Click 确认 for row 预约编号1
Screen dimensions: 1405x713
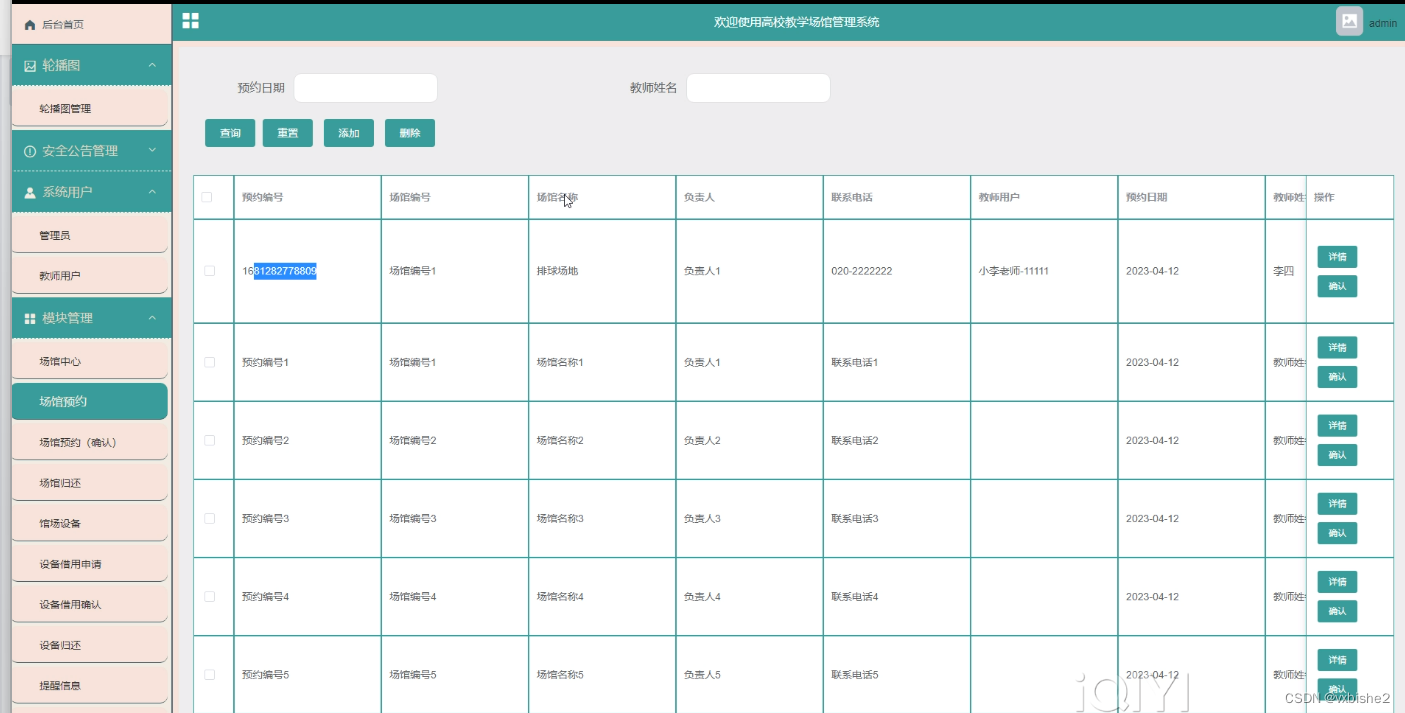pos(1337,377)
